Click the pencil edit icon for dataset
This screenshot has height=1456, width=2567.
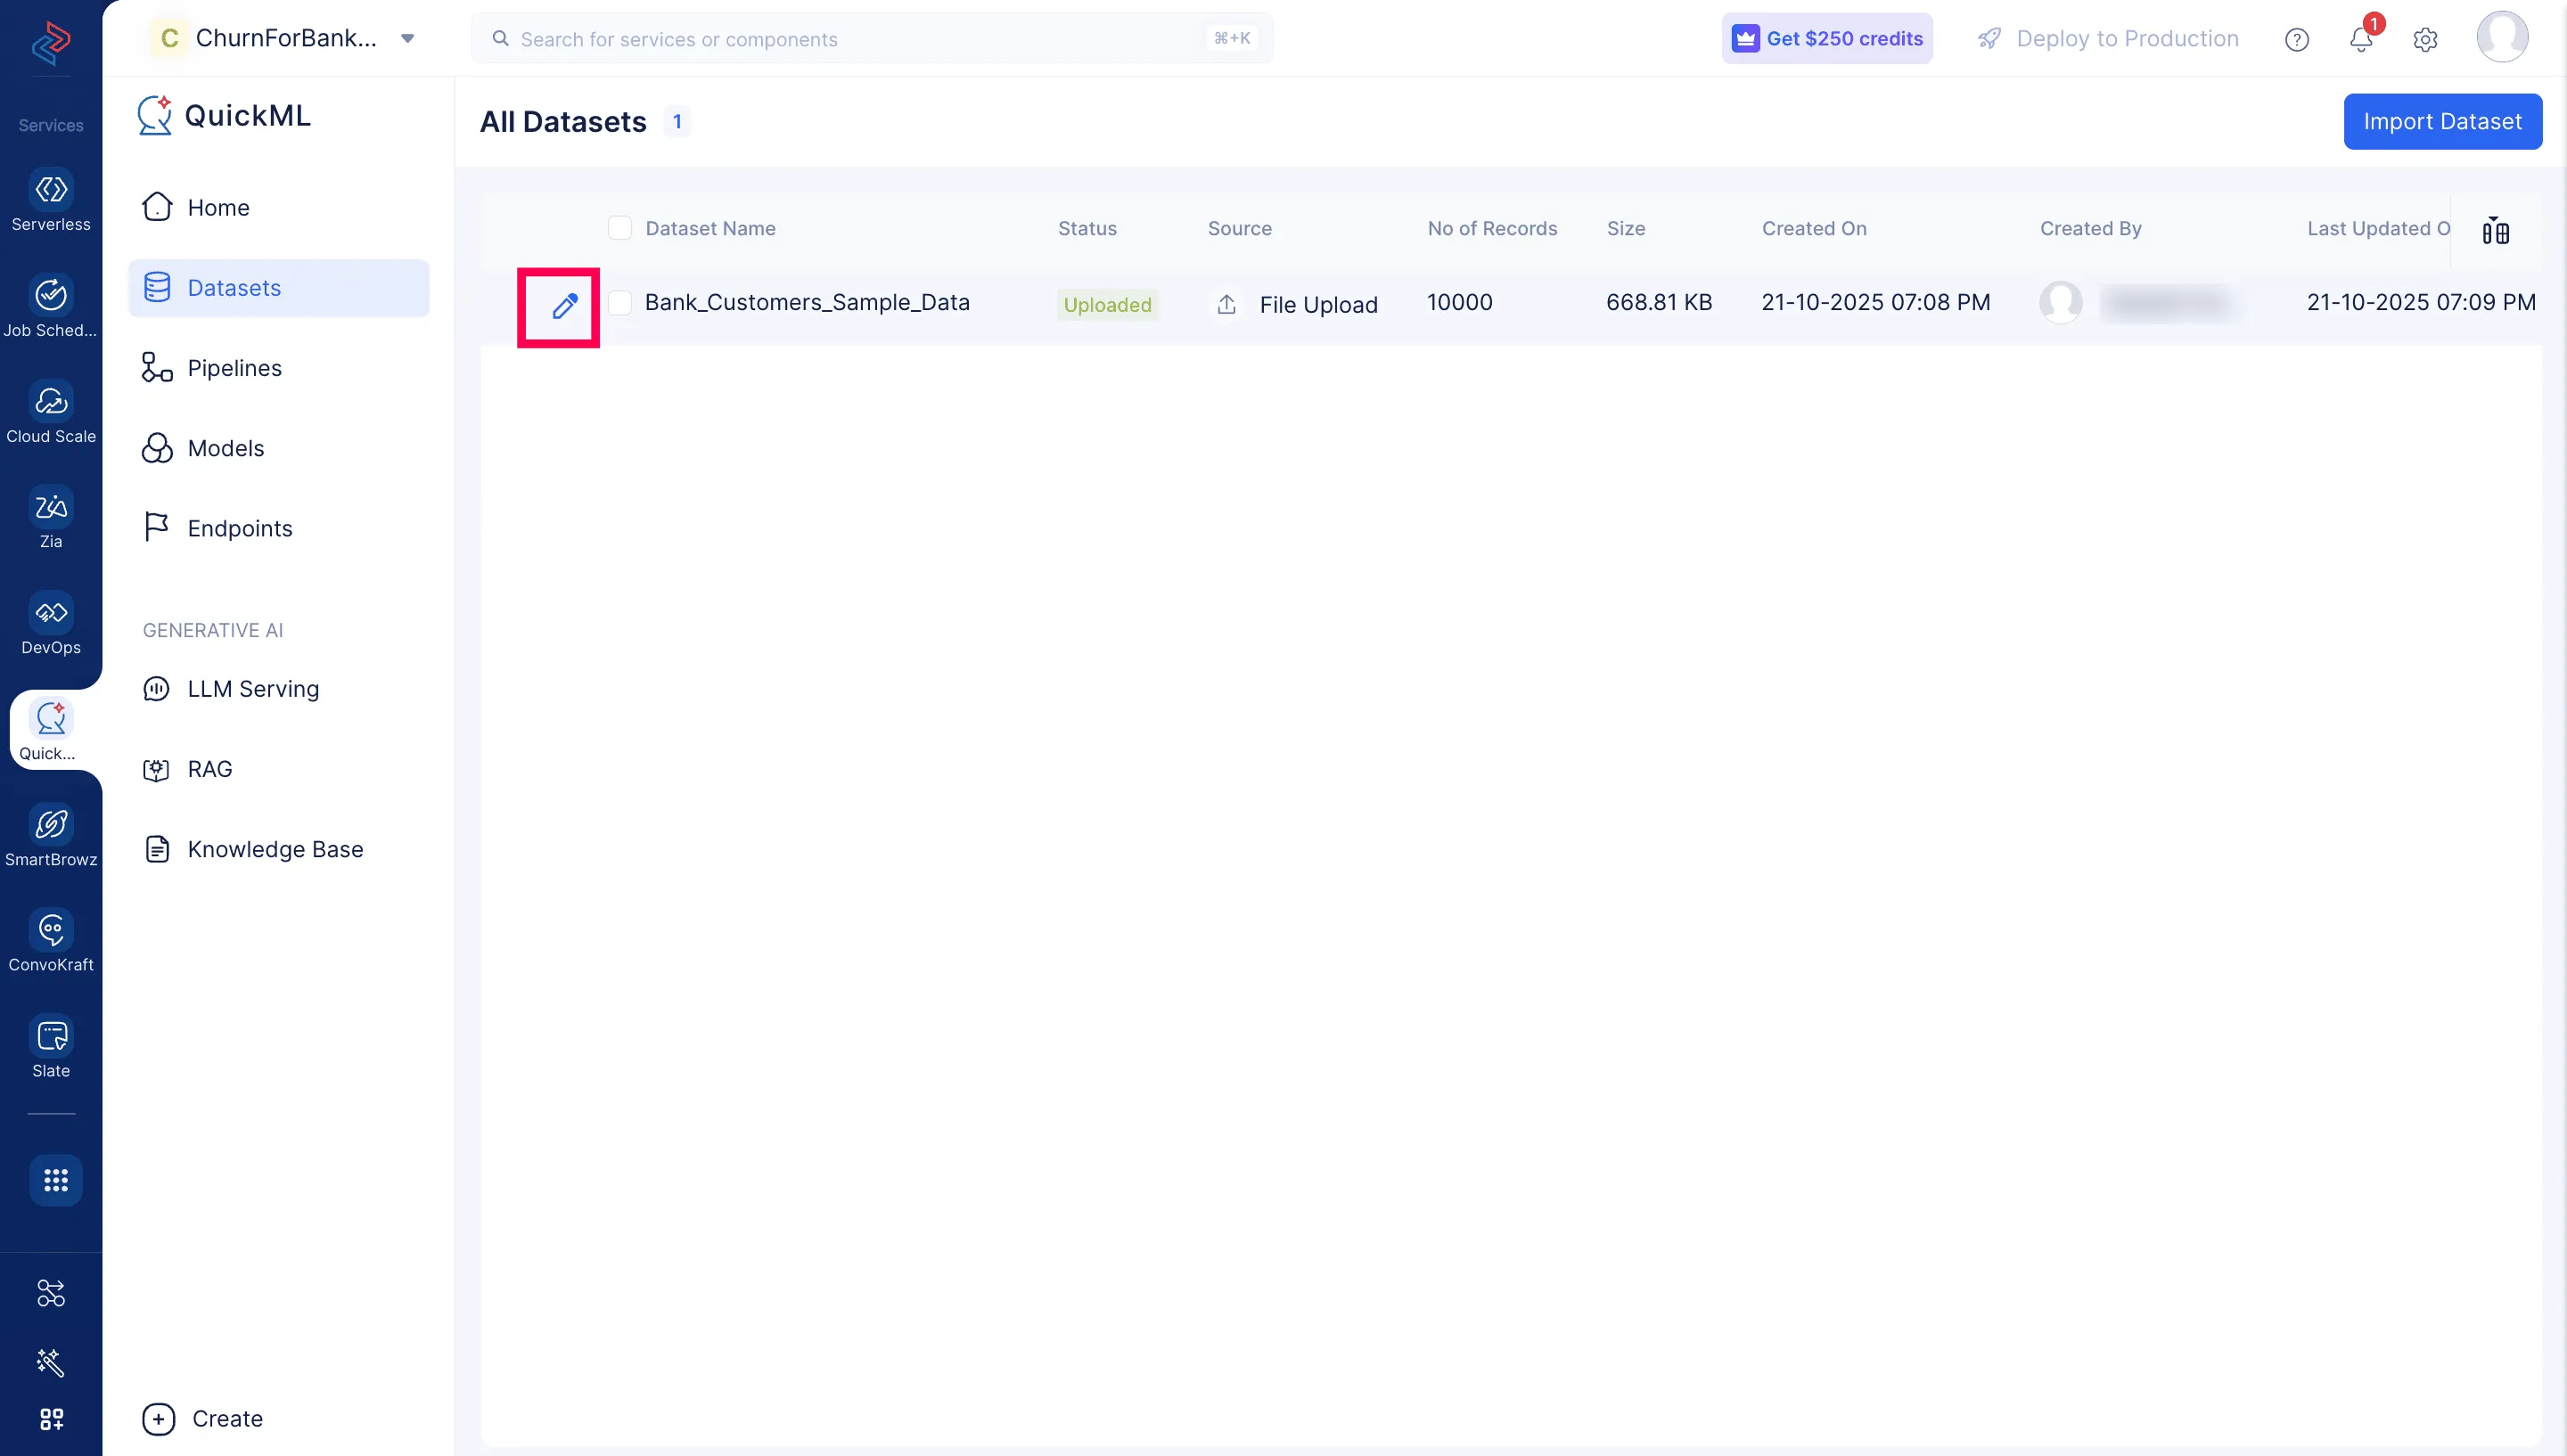[564, 306]
